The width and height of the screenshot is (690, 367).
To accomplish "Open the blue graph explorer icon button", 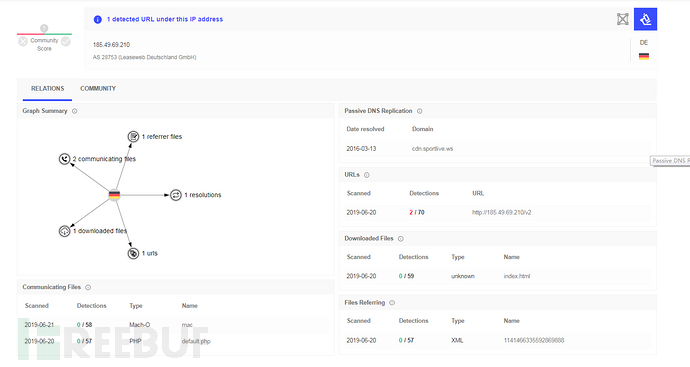I will click(645, 19).
